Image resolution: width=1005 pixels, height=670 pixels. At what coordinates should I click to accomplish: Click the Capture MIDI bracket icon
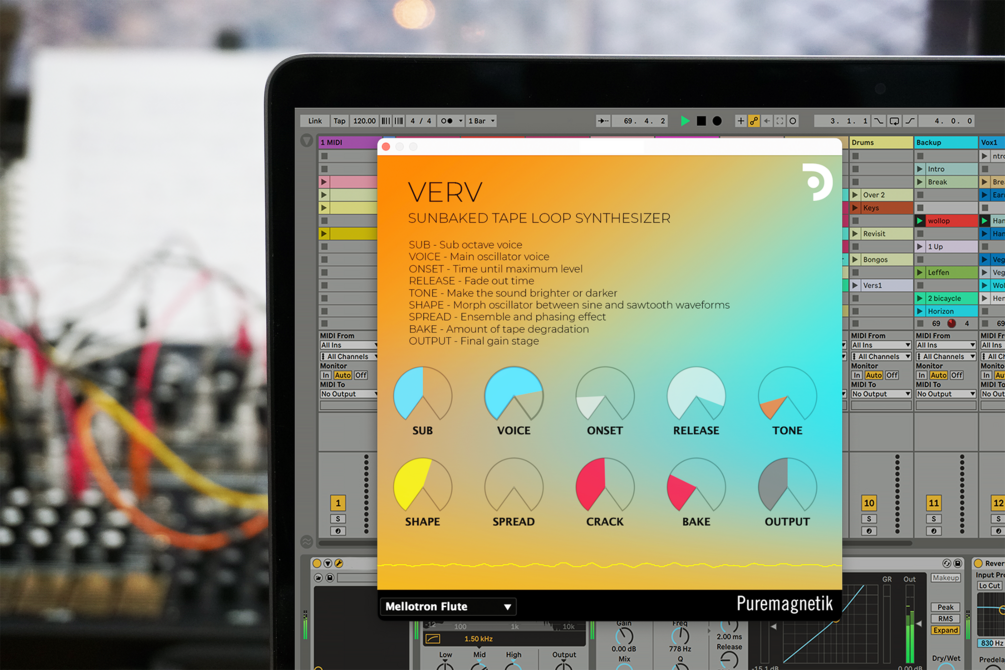779,121
